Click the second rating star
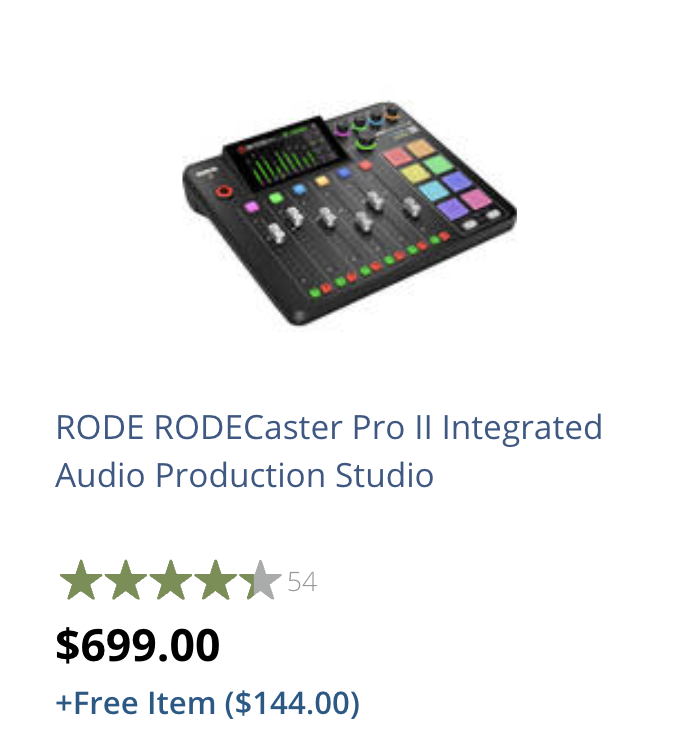This screenshot has height=744, width=686. pyautogui.click(x=125, y=581)
